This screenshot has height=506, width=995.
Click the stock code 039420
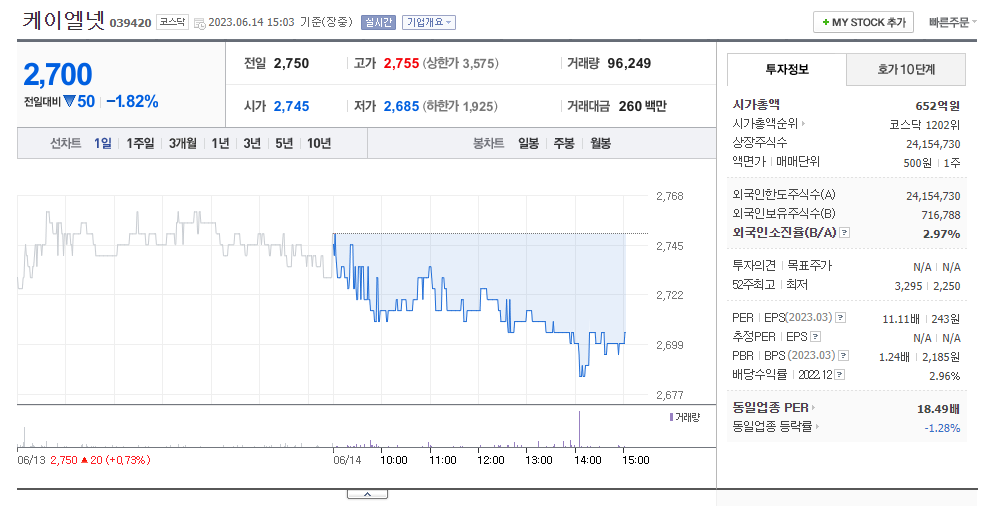pos(131,23)
